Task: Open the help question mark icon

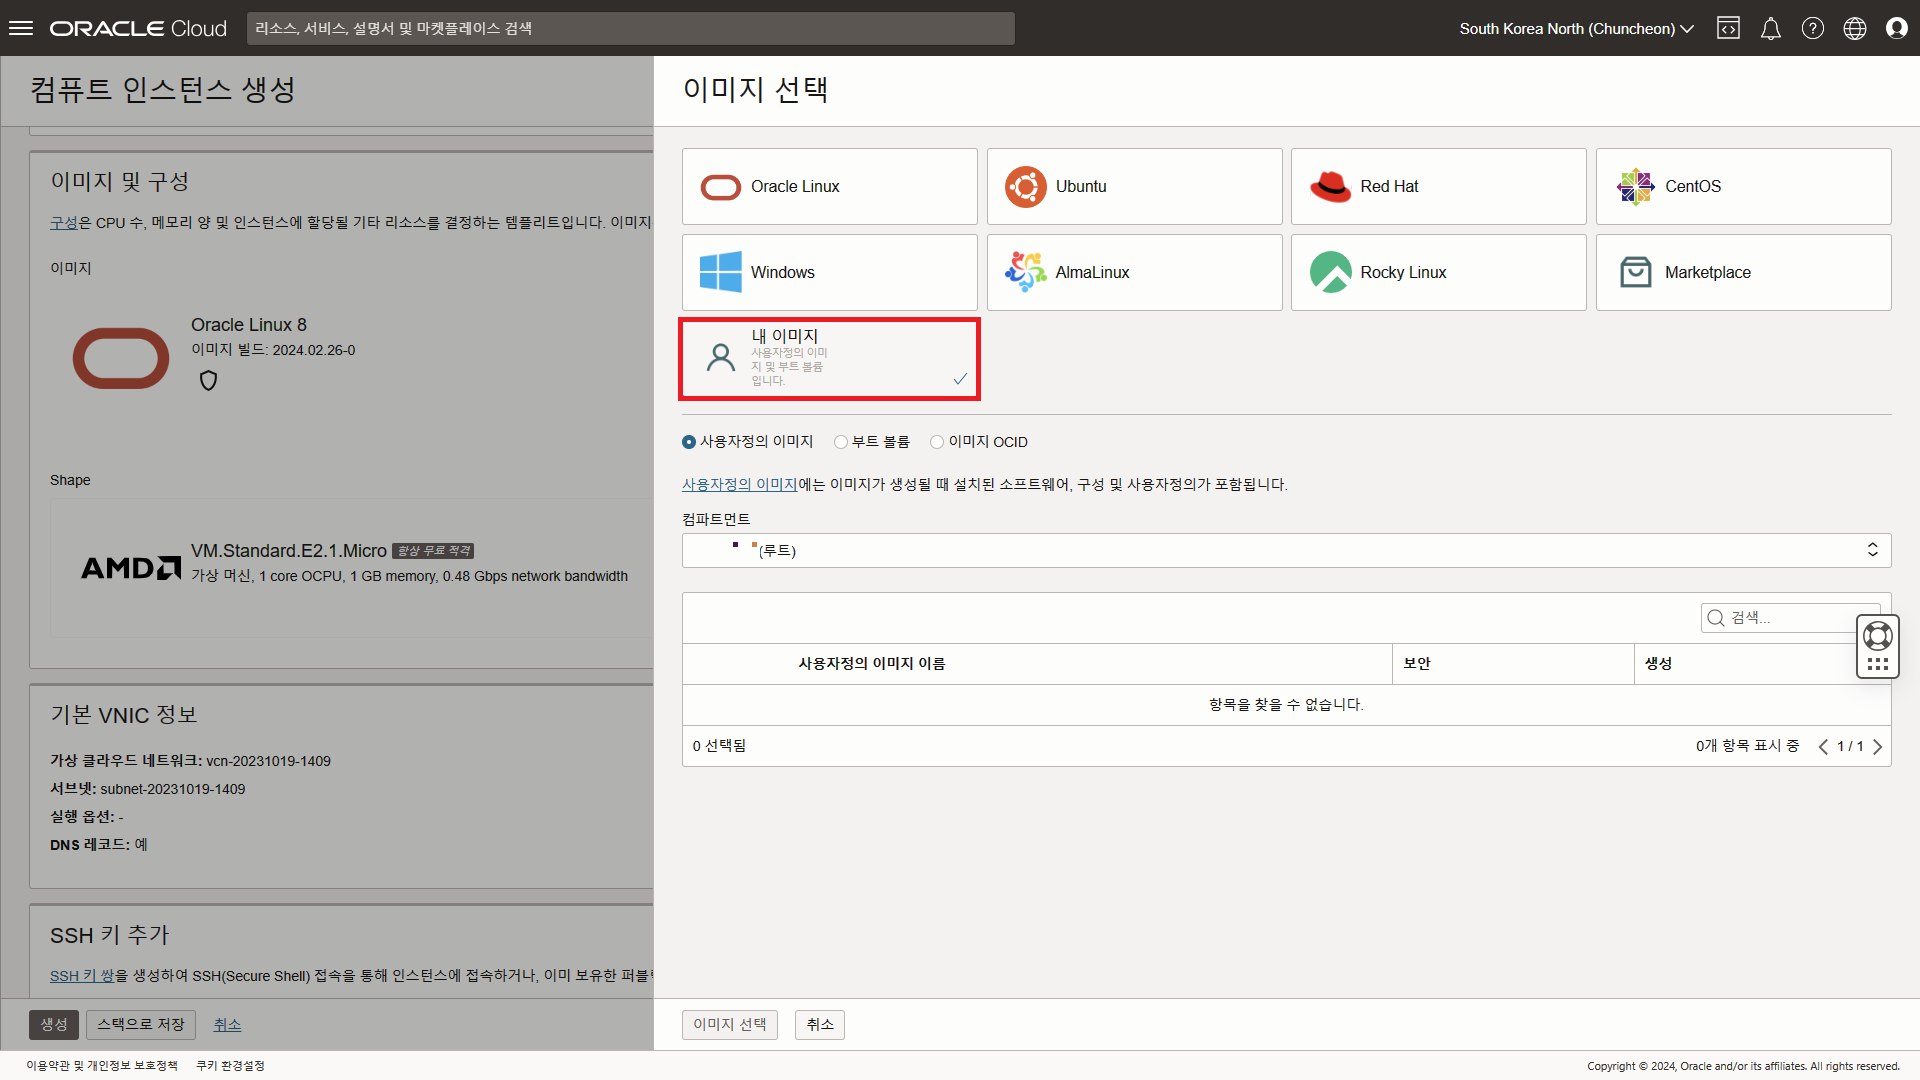Action: coord(1812,28)
